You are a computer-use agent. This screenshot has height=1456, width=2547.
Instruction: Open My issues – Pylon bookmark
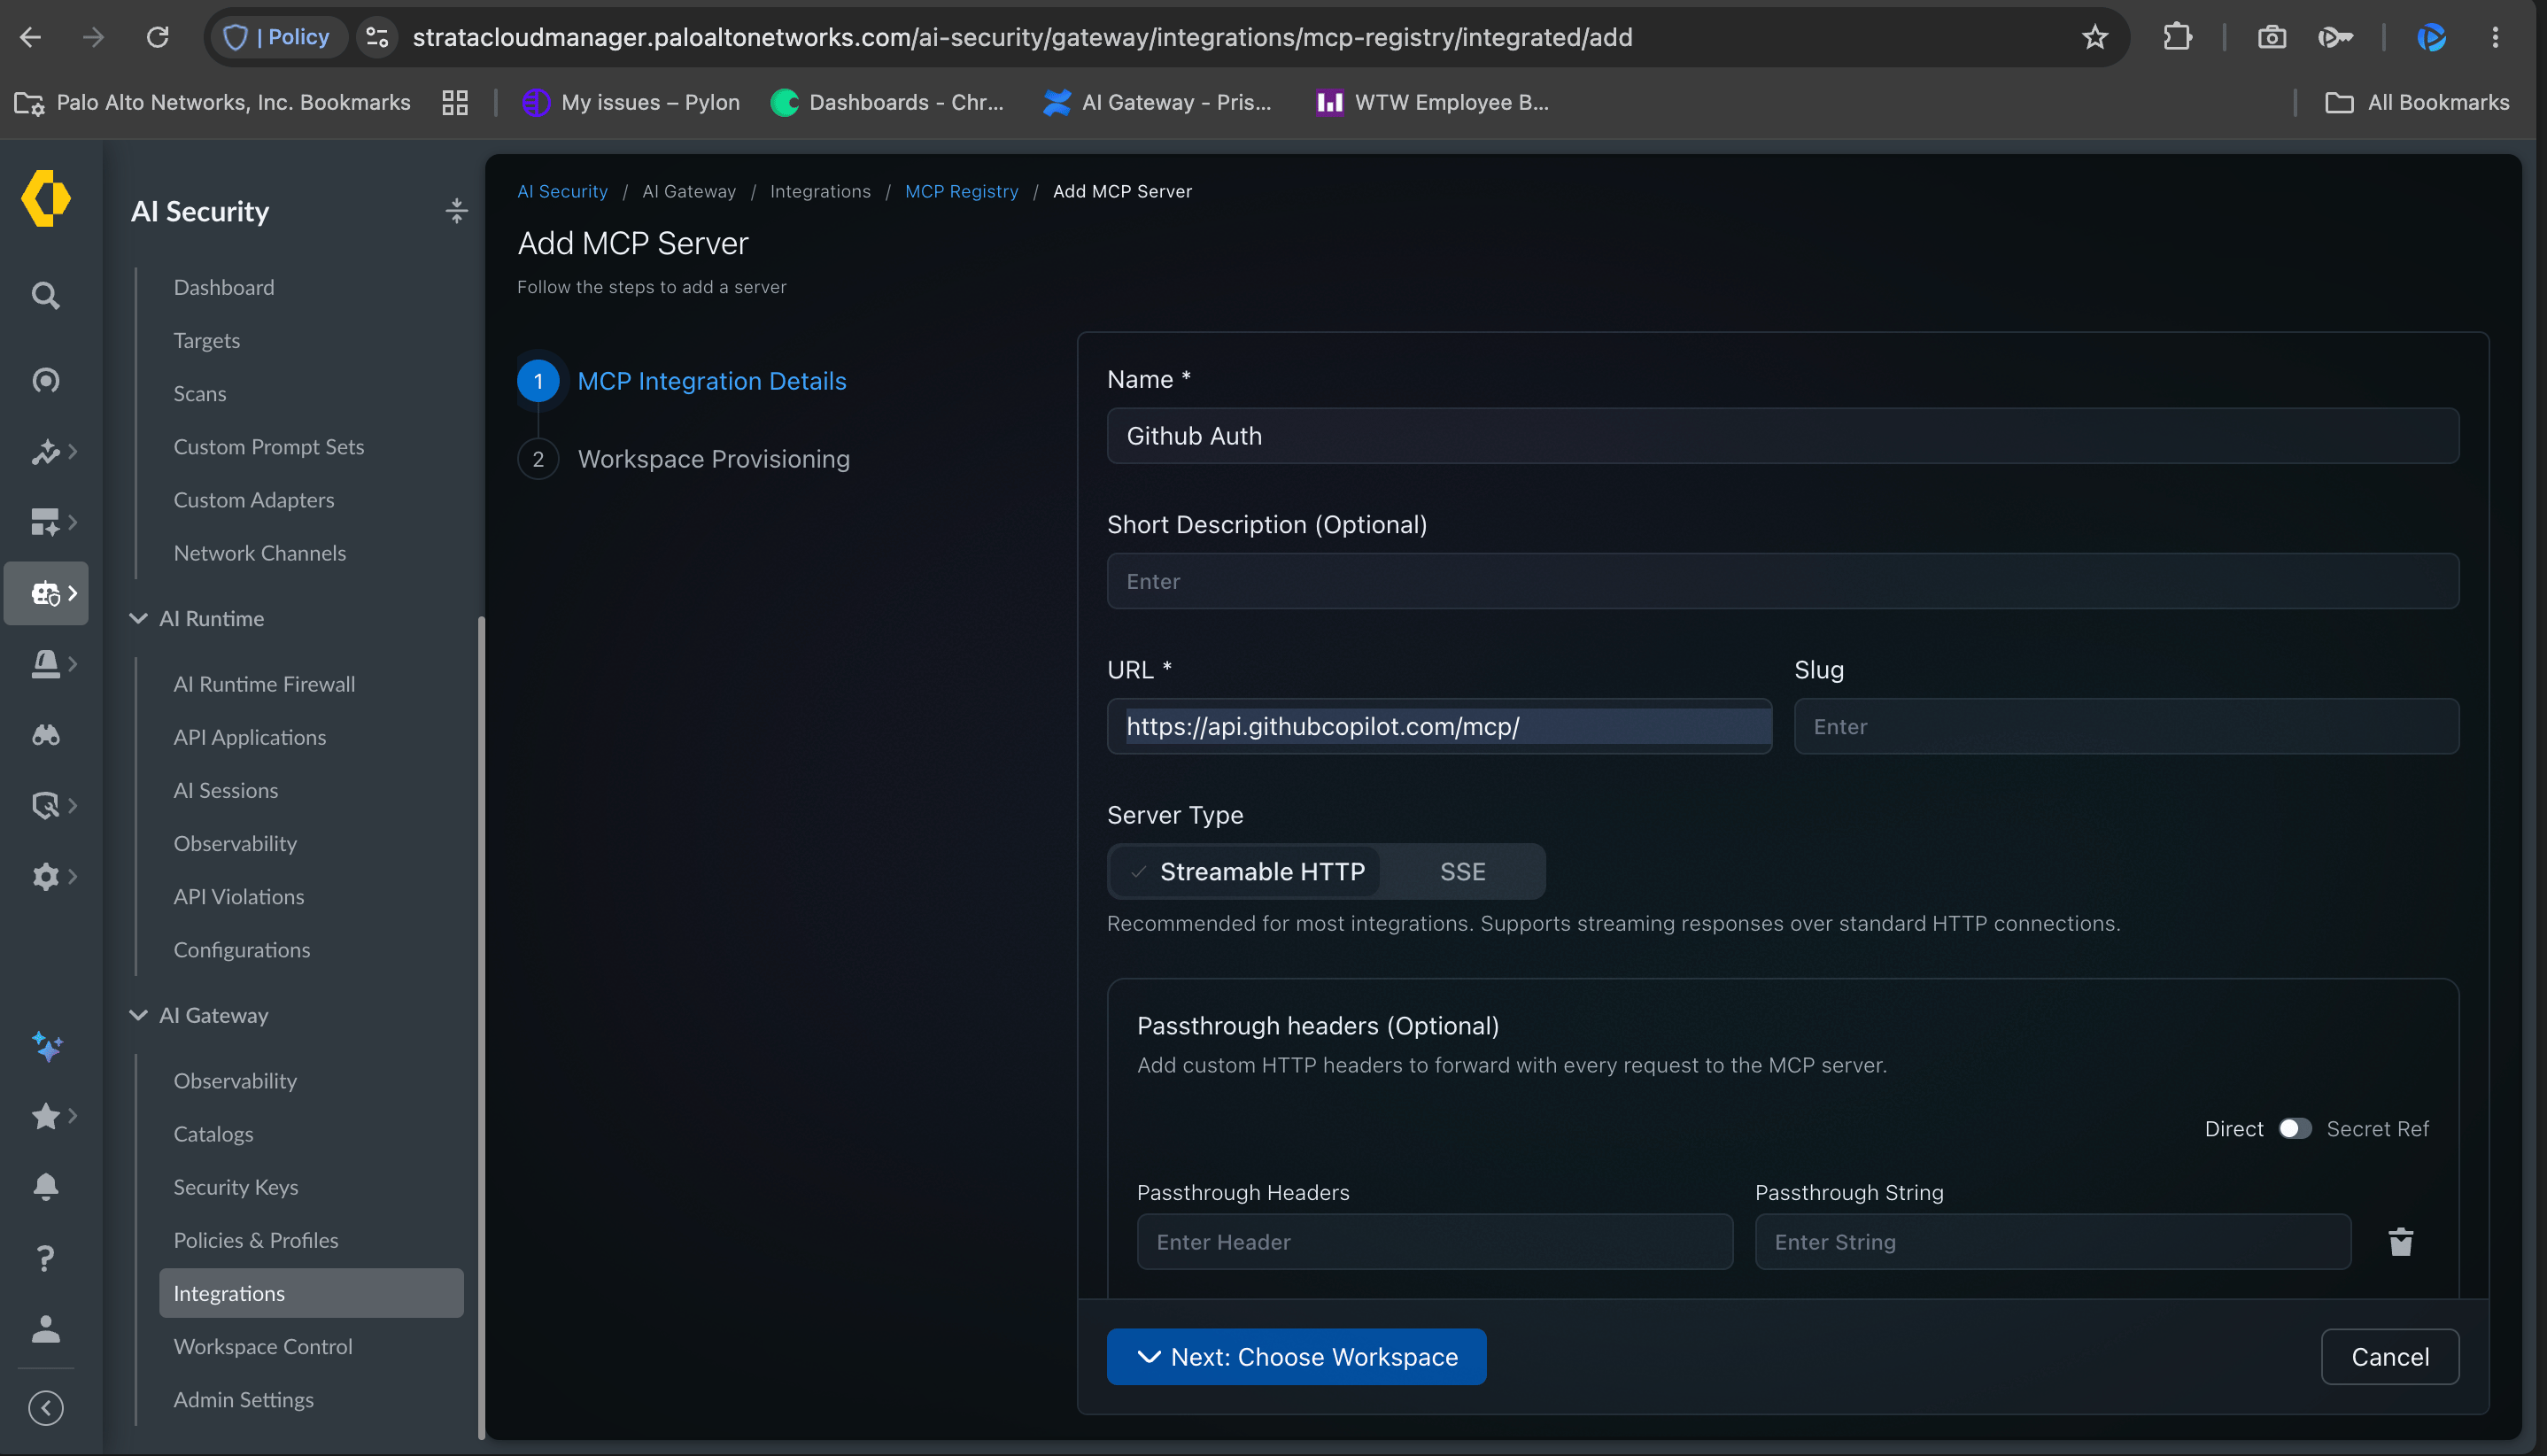[x=631, y=102]
